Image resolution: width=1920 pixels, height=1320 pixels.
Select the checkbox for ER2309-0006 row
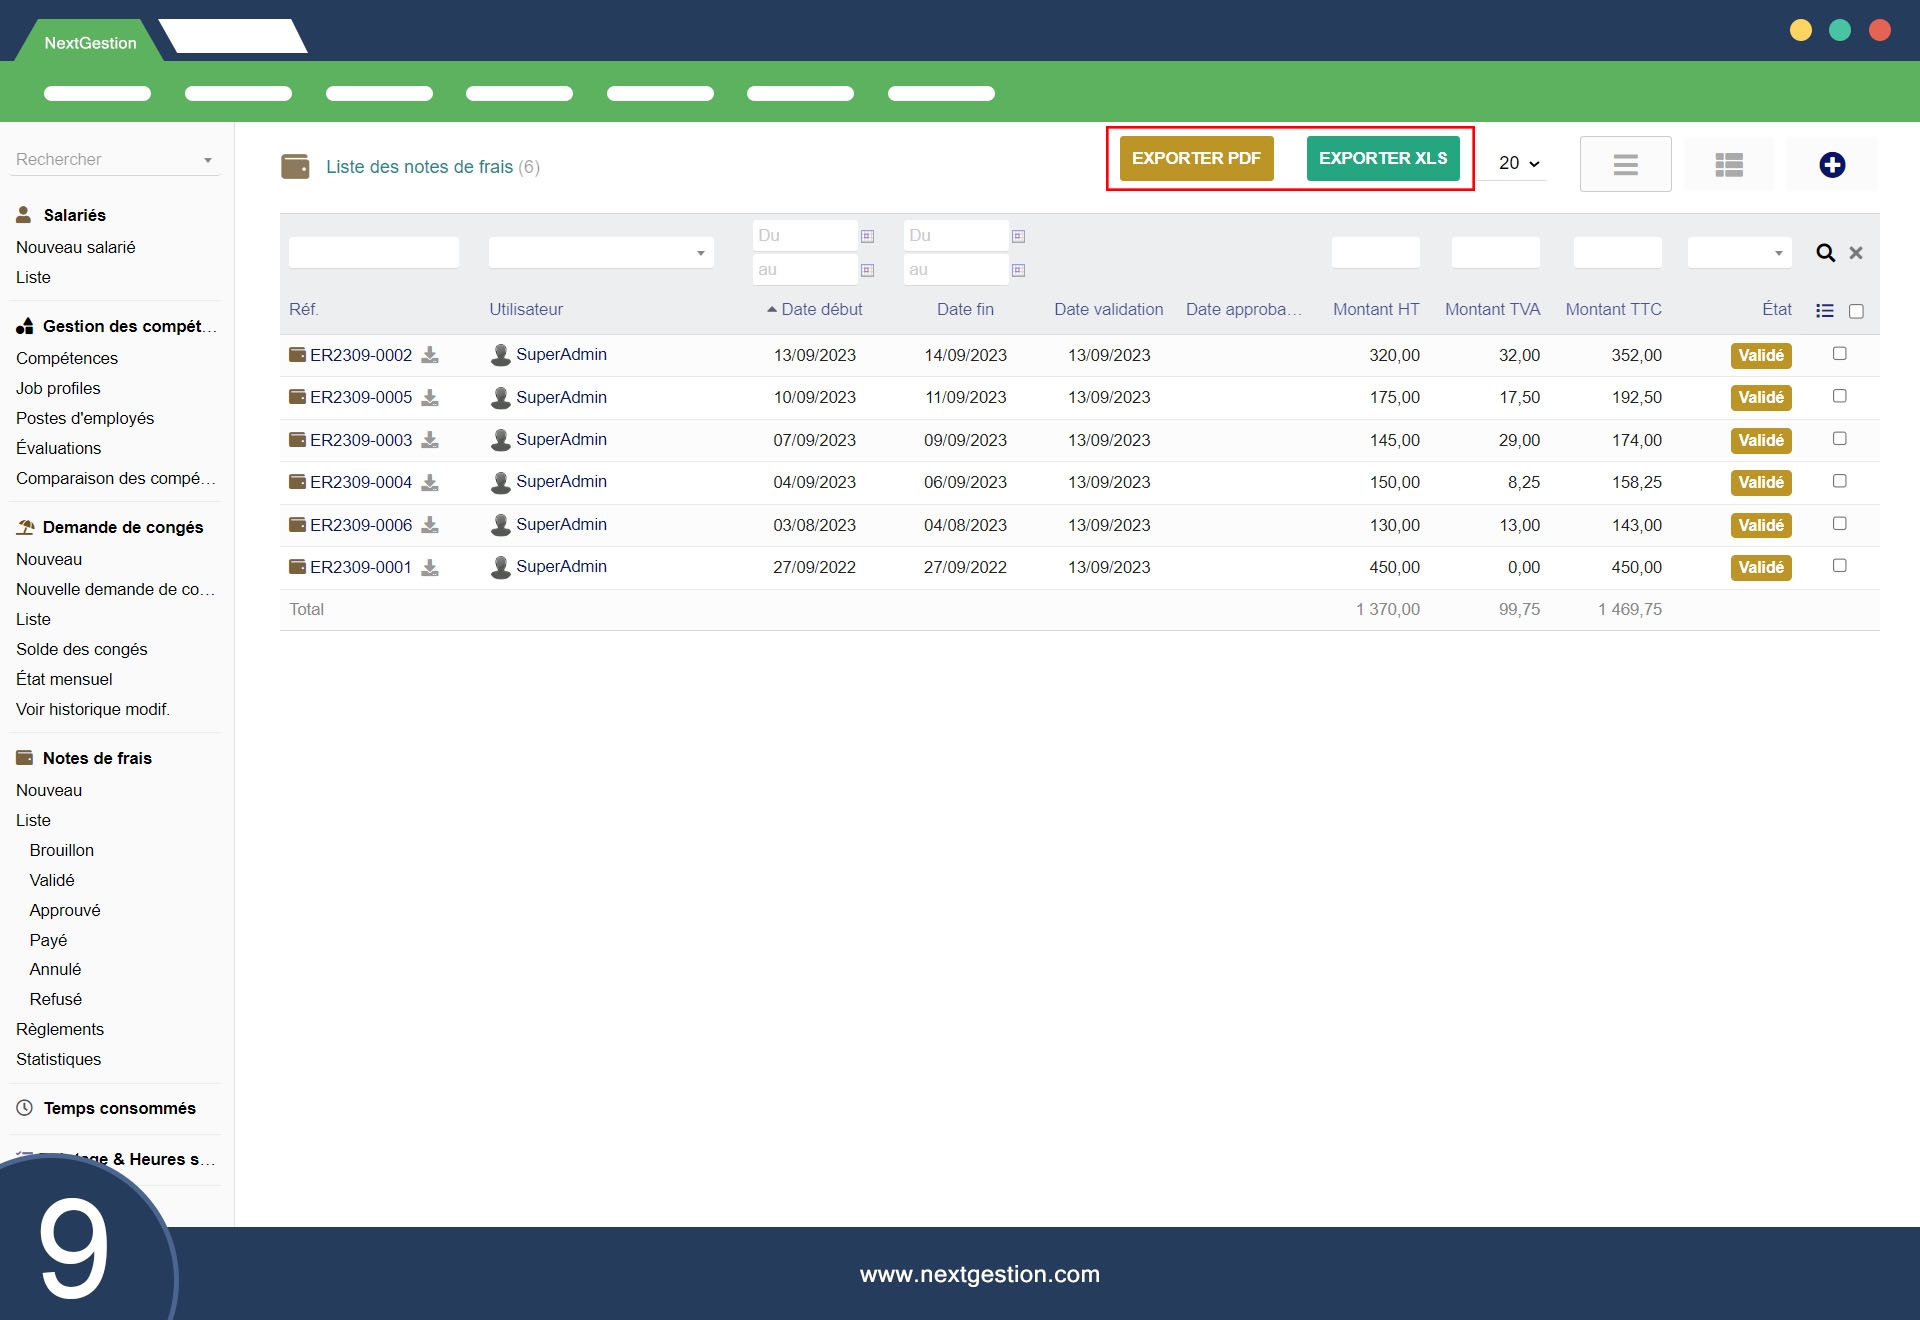click(x=1839, y=524)
